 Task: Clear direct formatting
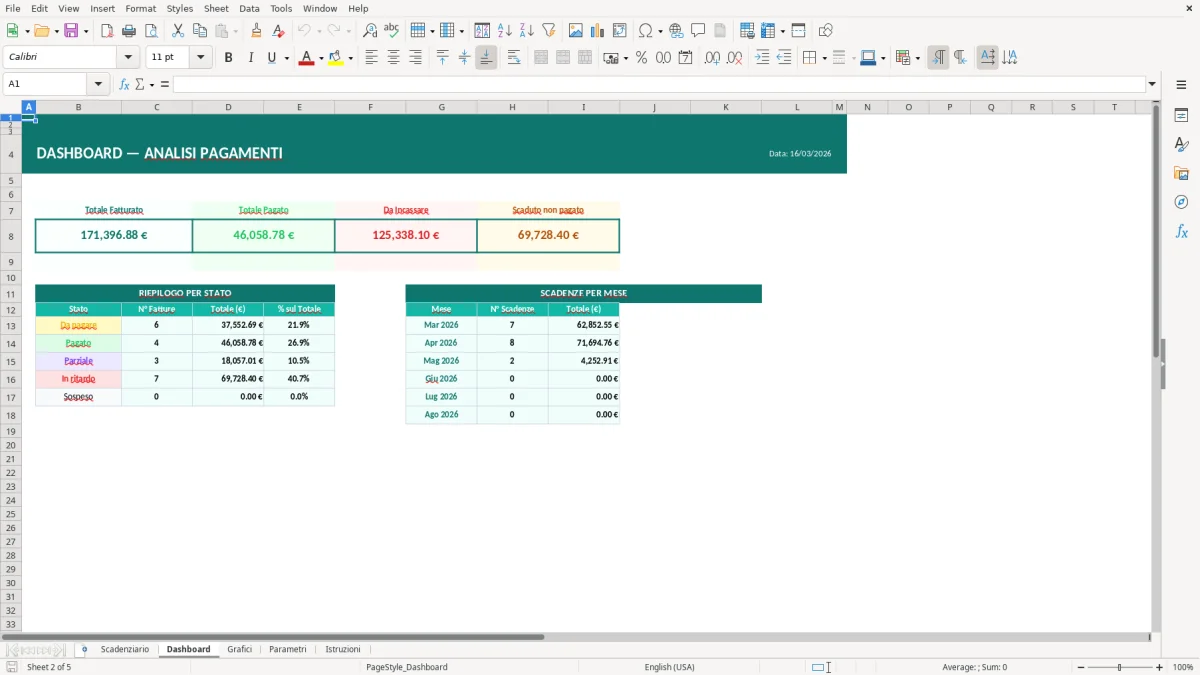click(x=278, y=31)
